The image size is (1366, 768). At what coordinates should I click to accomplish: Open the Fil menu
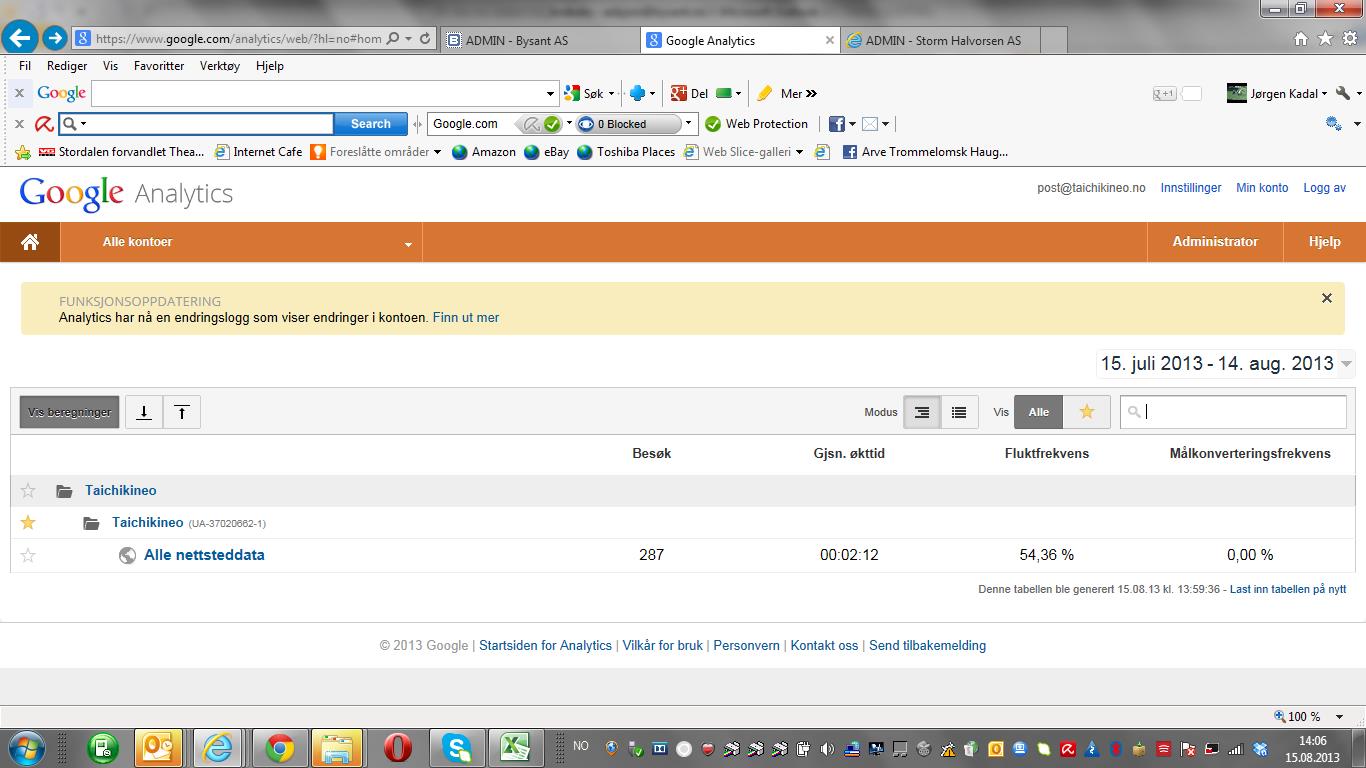pos(25,66)
